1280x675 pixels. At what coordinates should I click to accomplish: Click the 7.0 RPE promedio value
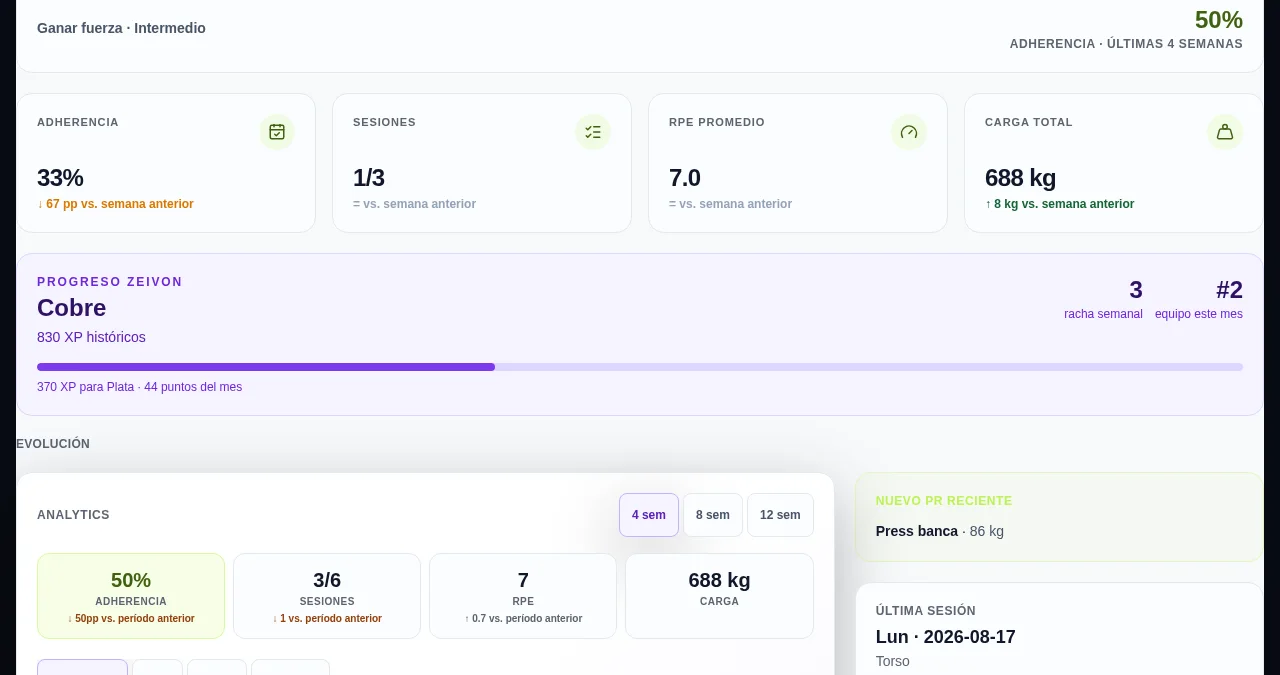point(685,178)
